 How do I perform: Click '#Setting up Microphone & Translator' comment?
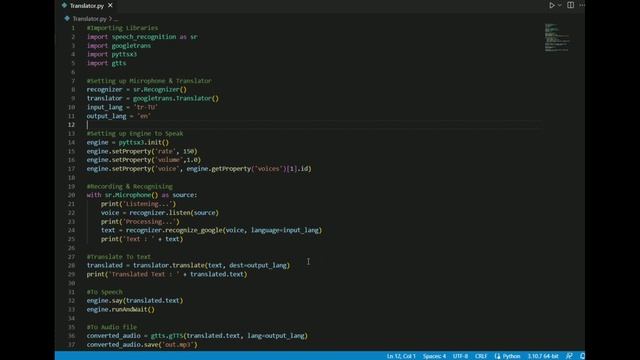[x=149, y=81]
